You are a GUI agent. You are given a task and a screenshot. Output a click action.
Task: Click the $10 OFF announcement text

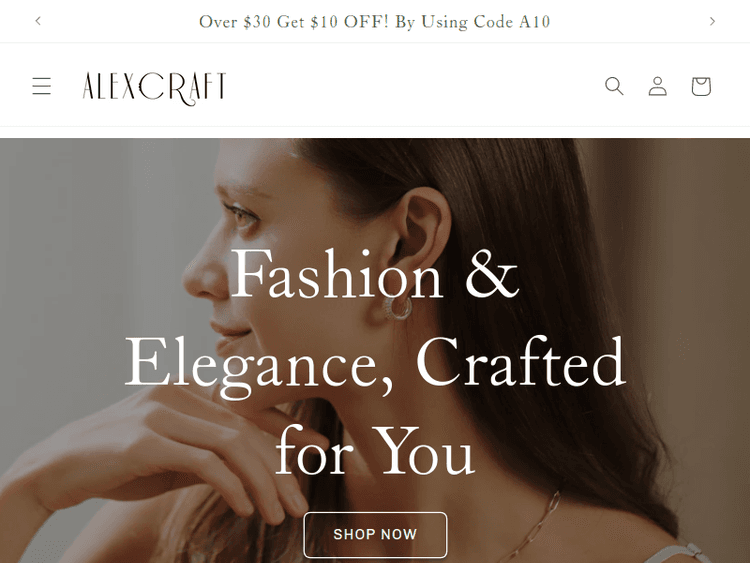(375, 22)
